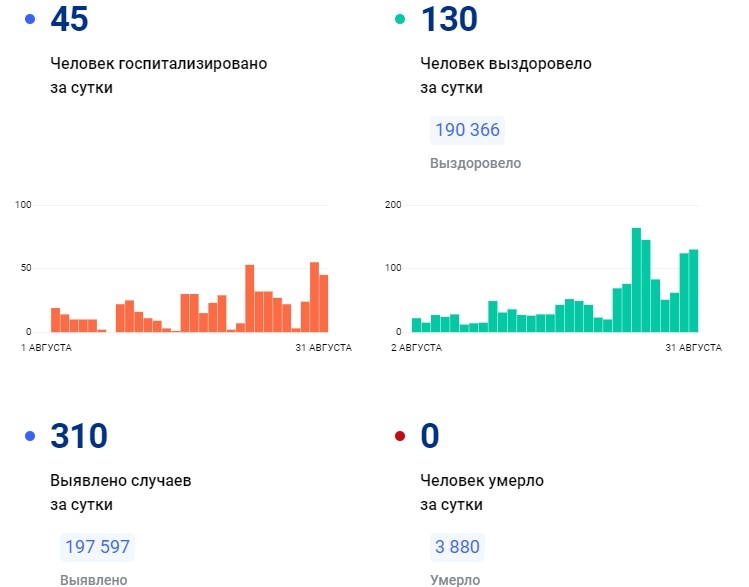The width and height of the screenshot is (749, 587).
Task: Open the 197 597 detected total badge
Action: [97, 547]
